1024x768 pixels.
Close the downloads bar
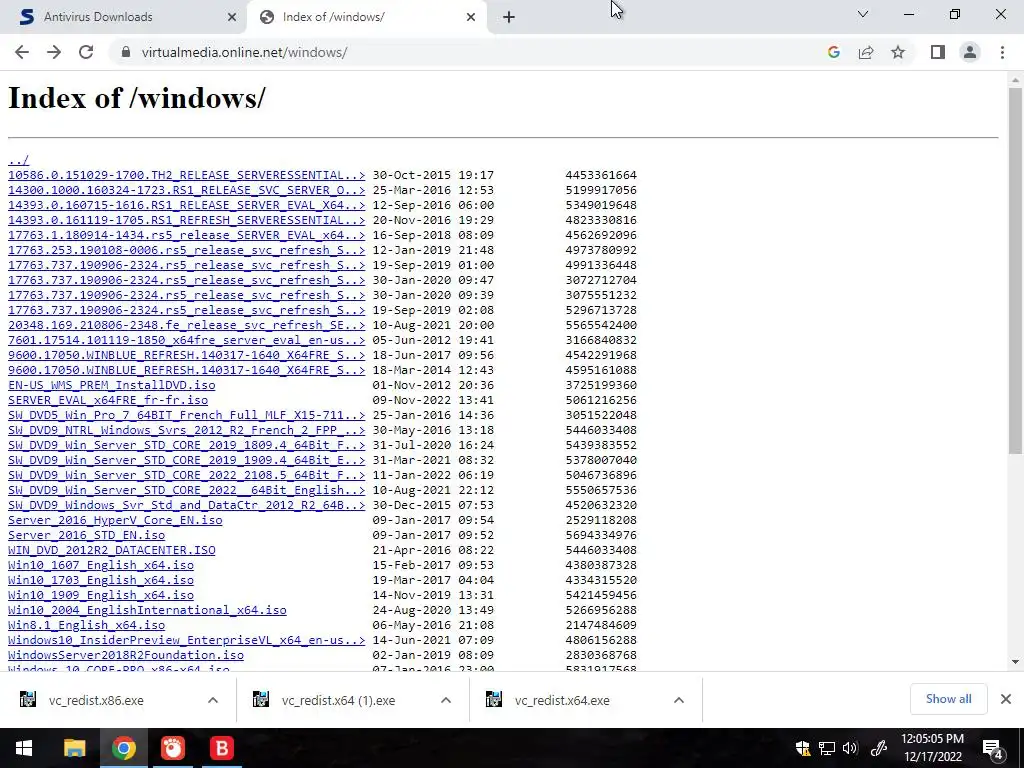[1006, 699]
